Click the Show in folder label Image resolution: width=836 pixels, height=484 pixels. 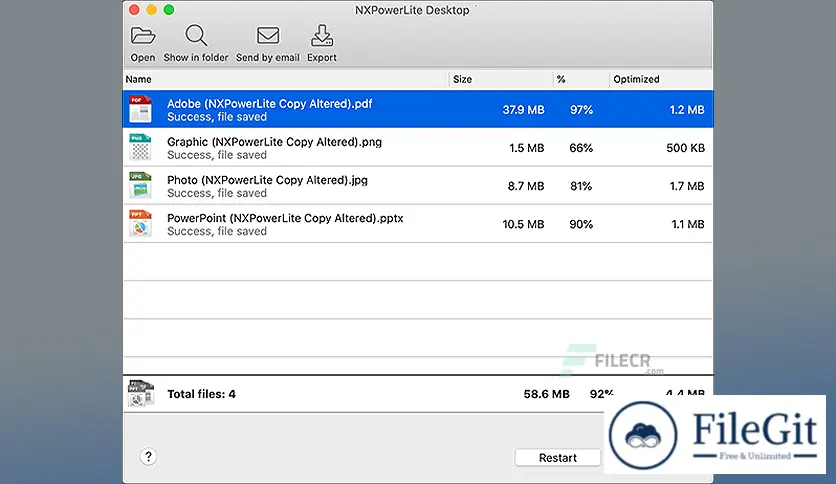click(x=196, y=58)
